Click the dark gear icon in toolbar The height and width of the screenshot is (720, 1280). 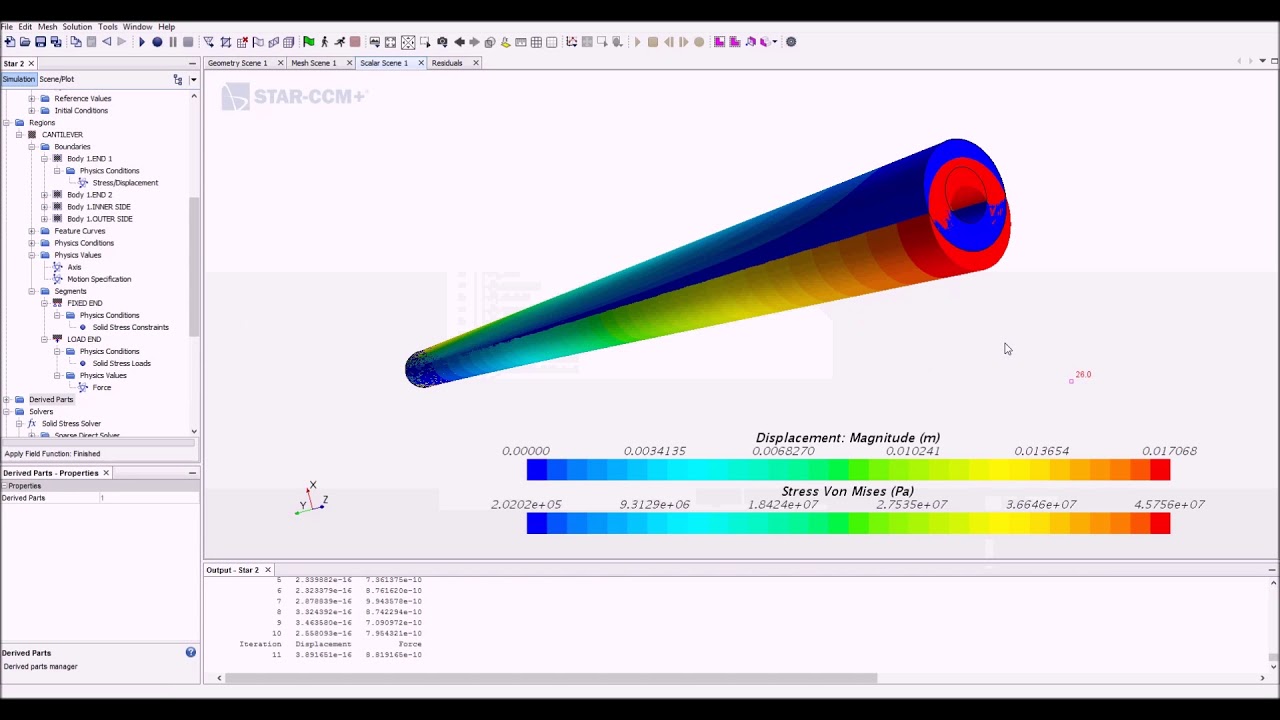click(x=791, y=42)
